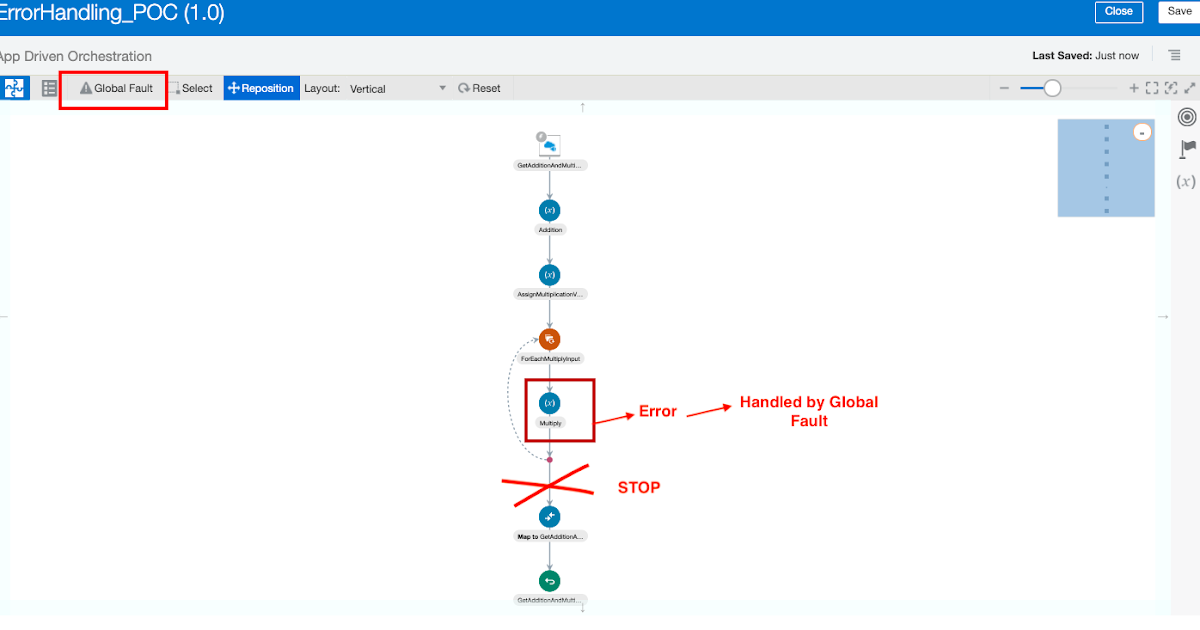Image resolution: width=1200 pixels, height=630 pixels.
Task: Toggle Reposition mode off
Action: [x=261, y=88]
